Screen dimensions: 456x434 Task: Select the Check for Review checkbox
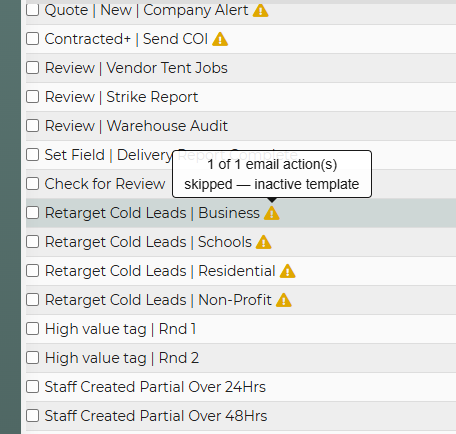(33, 184)
